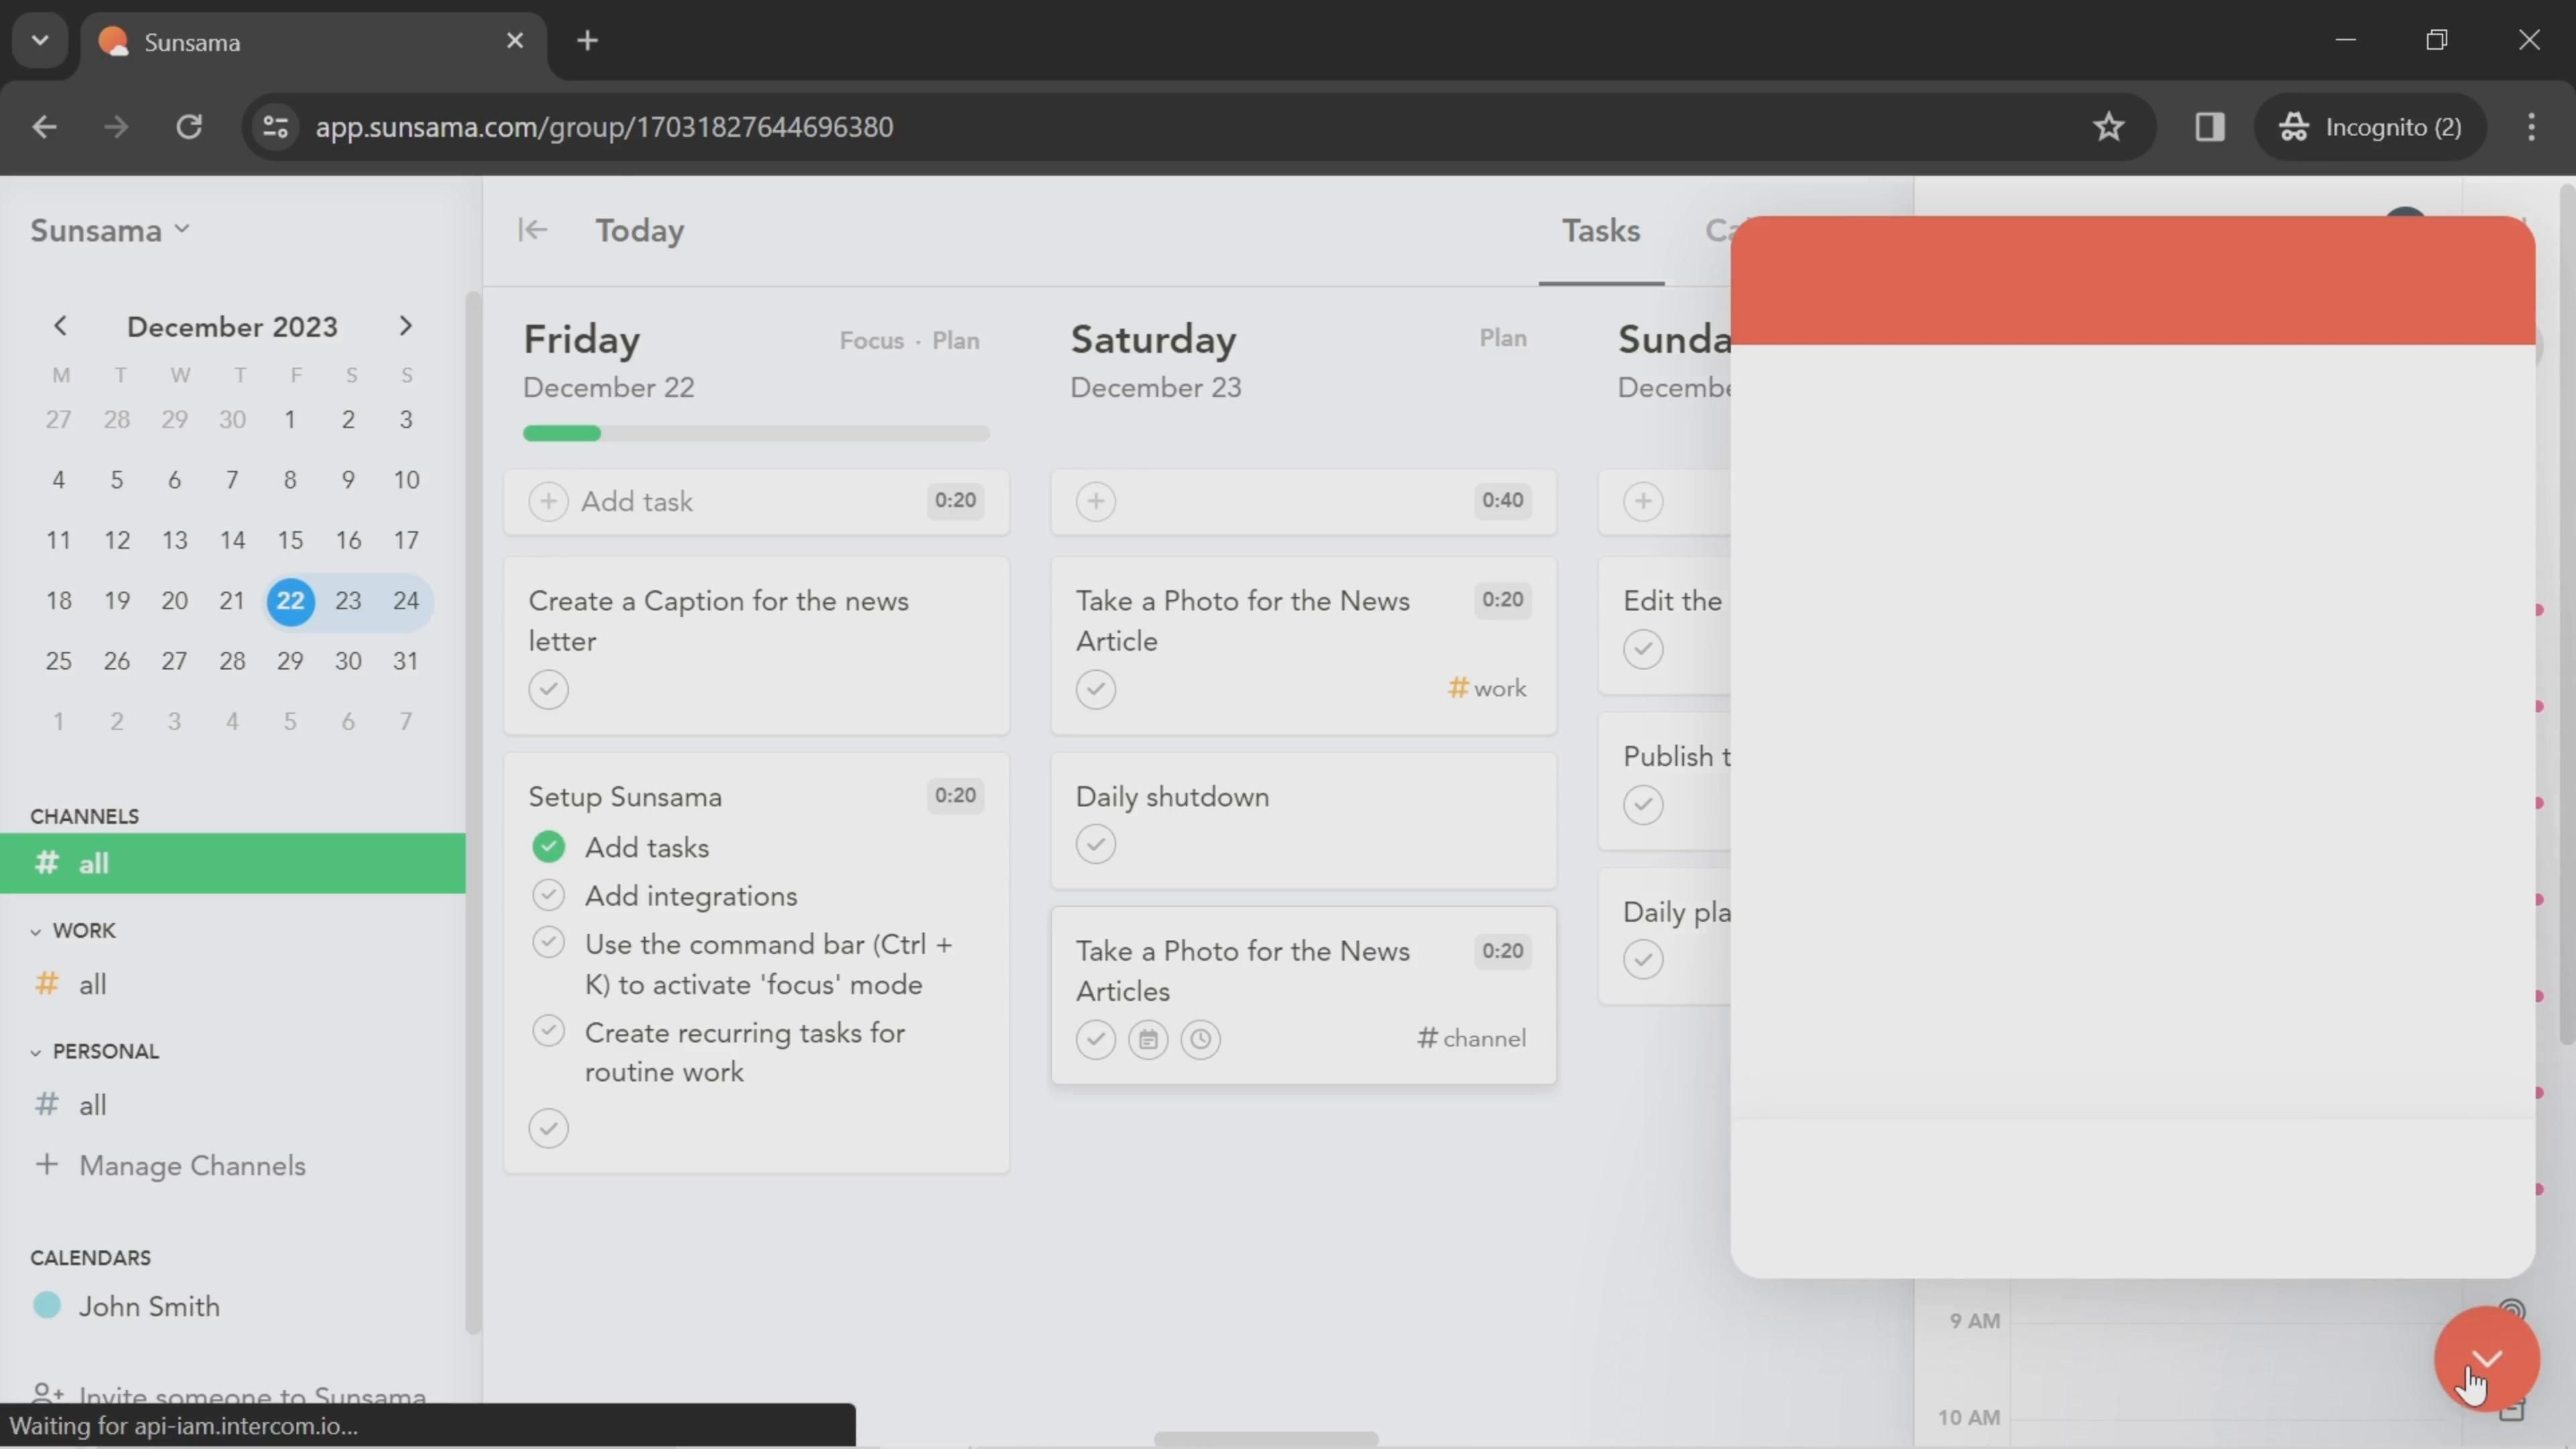Toggle the John Smith calendar color dot
The width and height of the screenshot is (2576, 1449).
[47, 1305]
